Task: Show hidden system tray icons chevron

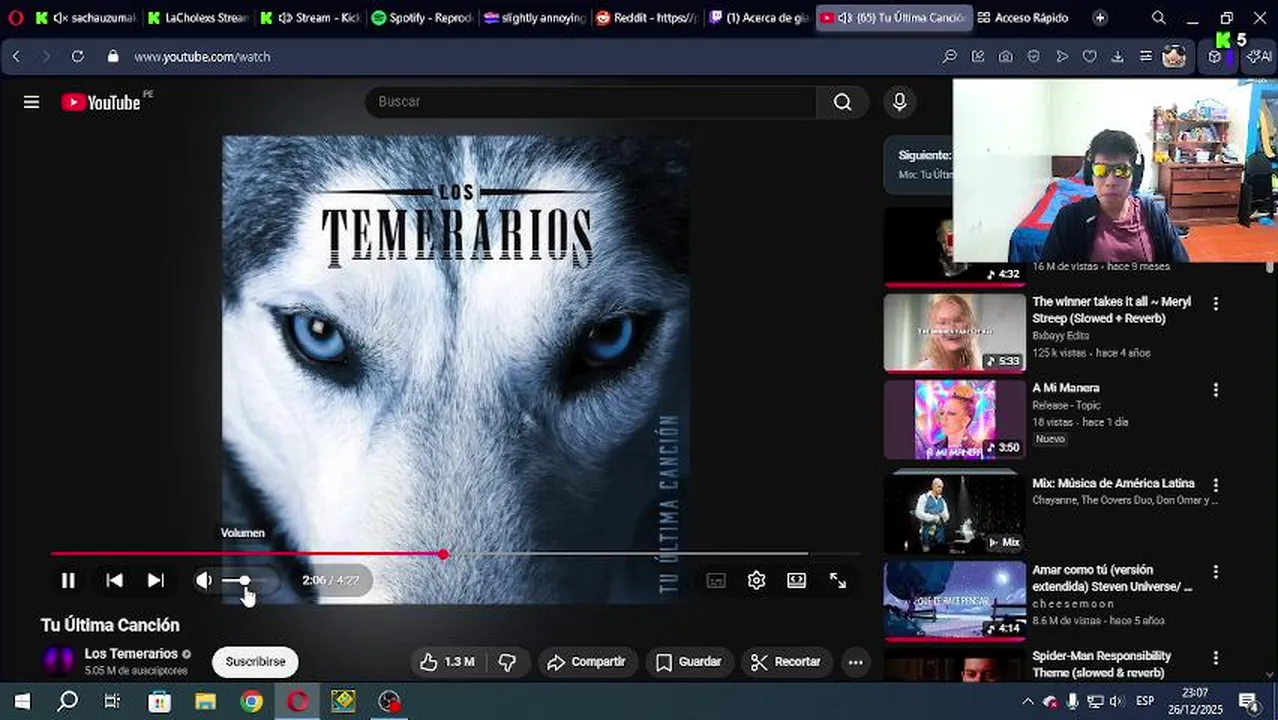Action: [1027, 701]
